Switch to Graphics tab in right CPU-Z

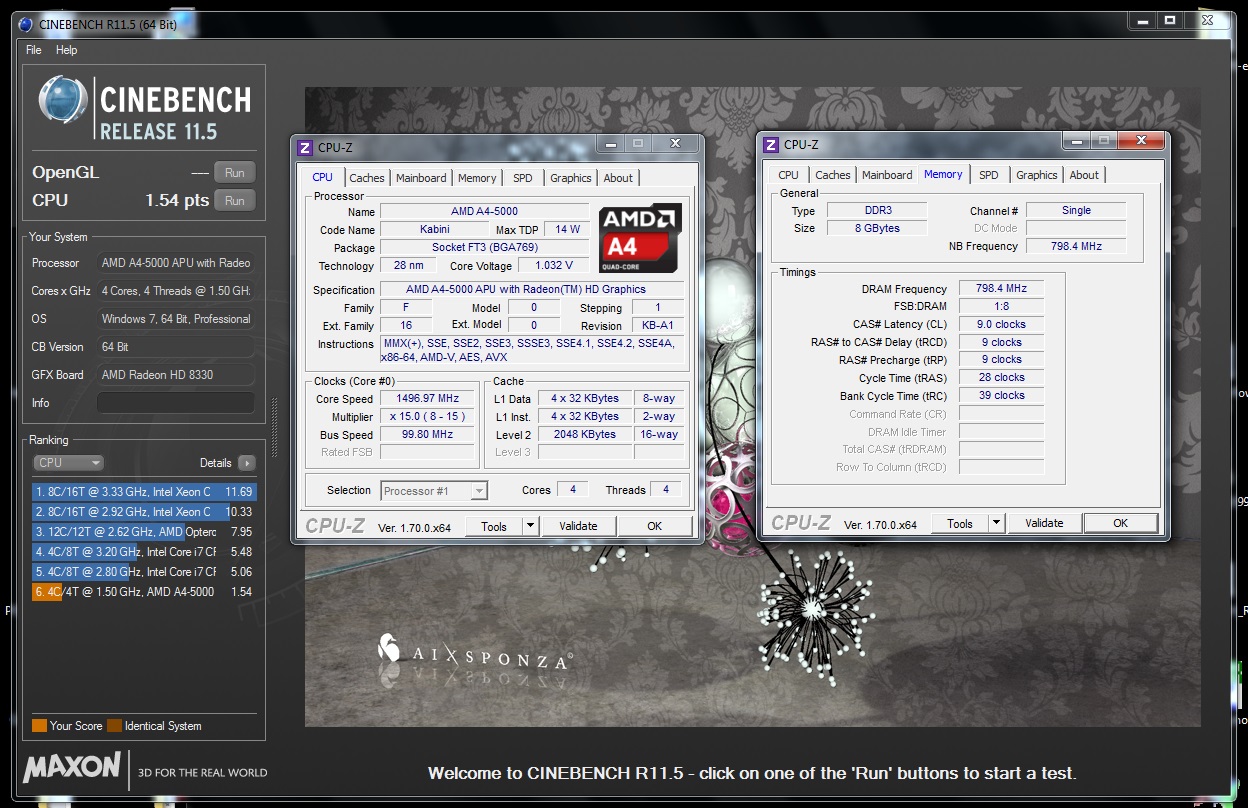(1037, 175)
